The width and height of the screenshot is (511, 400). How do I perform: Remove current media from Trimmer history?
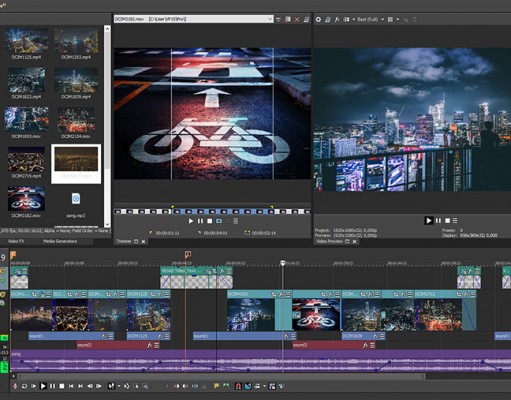pyautogui.click(x=297, y=20)
